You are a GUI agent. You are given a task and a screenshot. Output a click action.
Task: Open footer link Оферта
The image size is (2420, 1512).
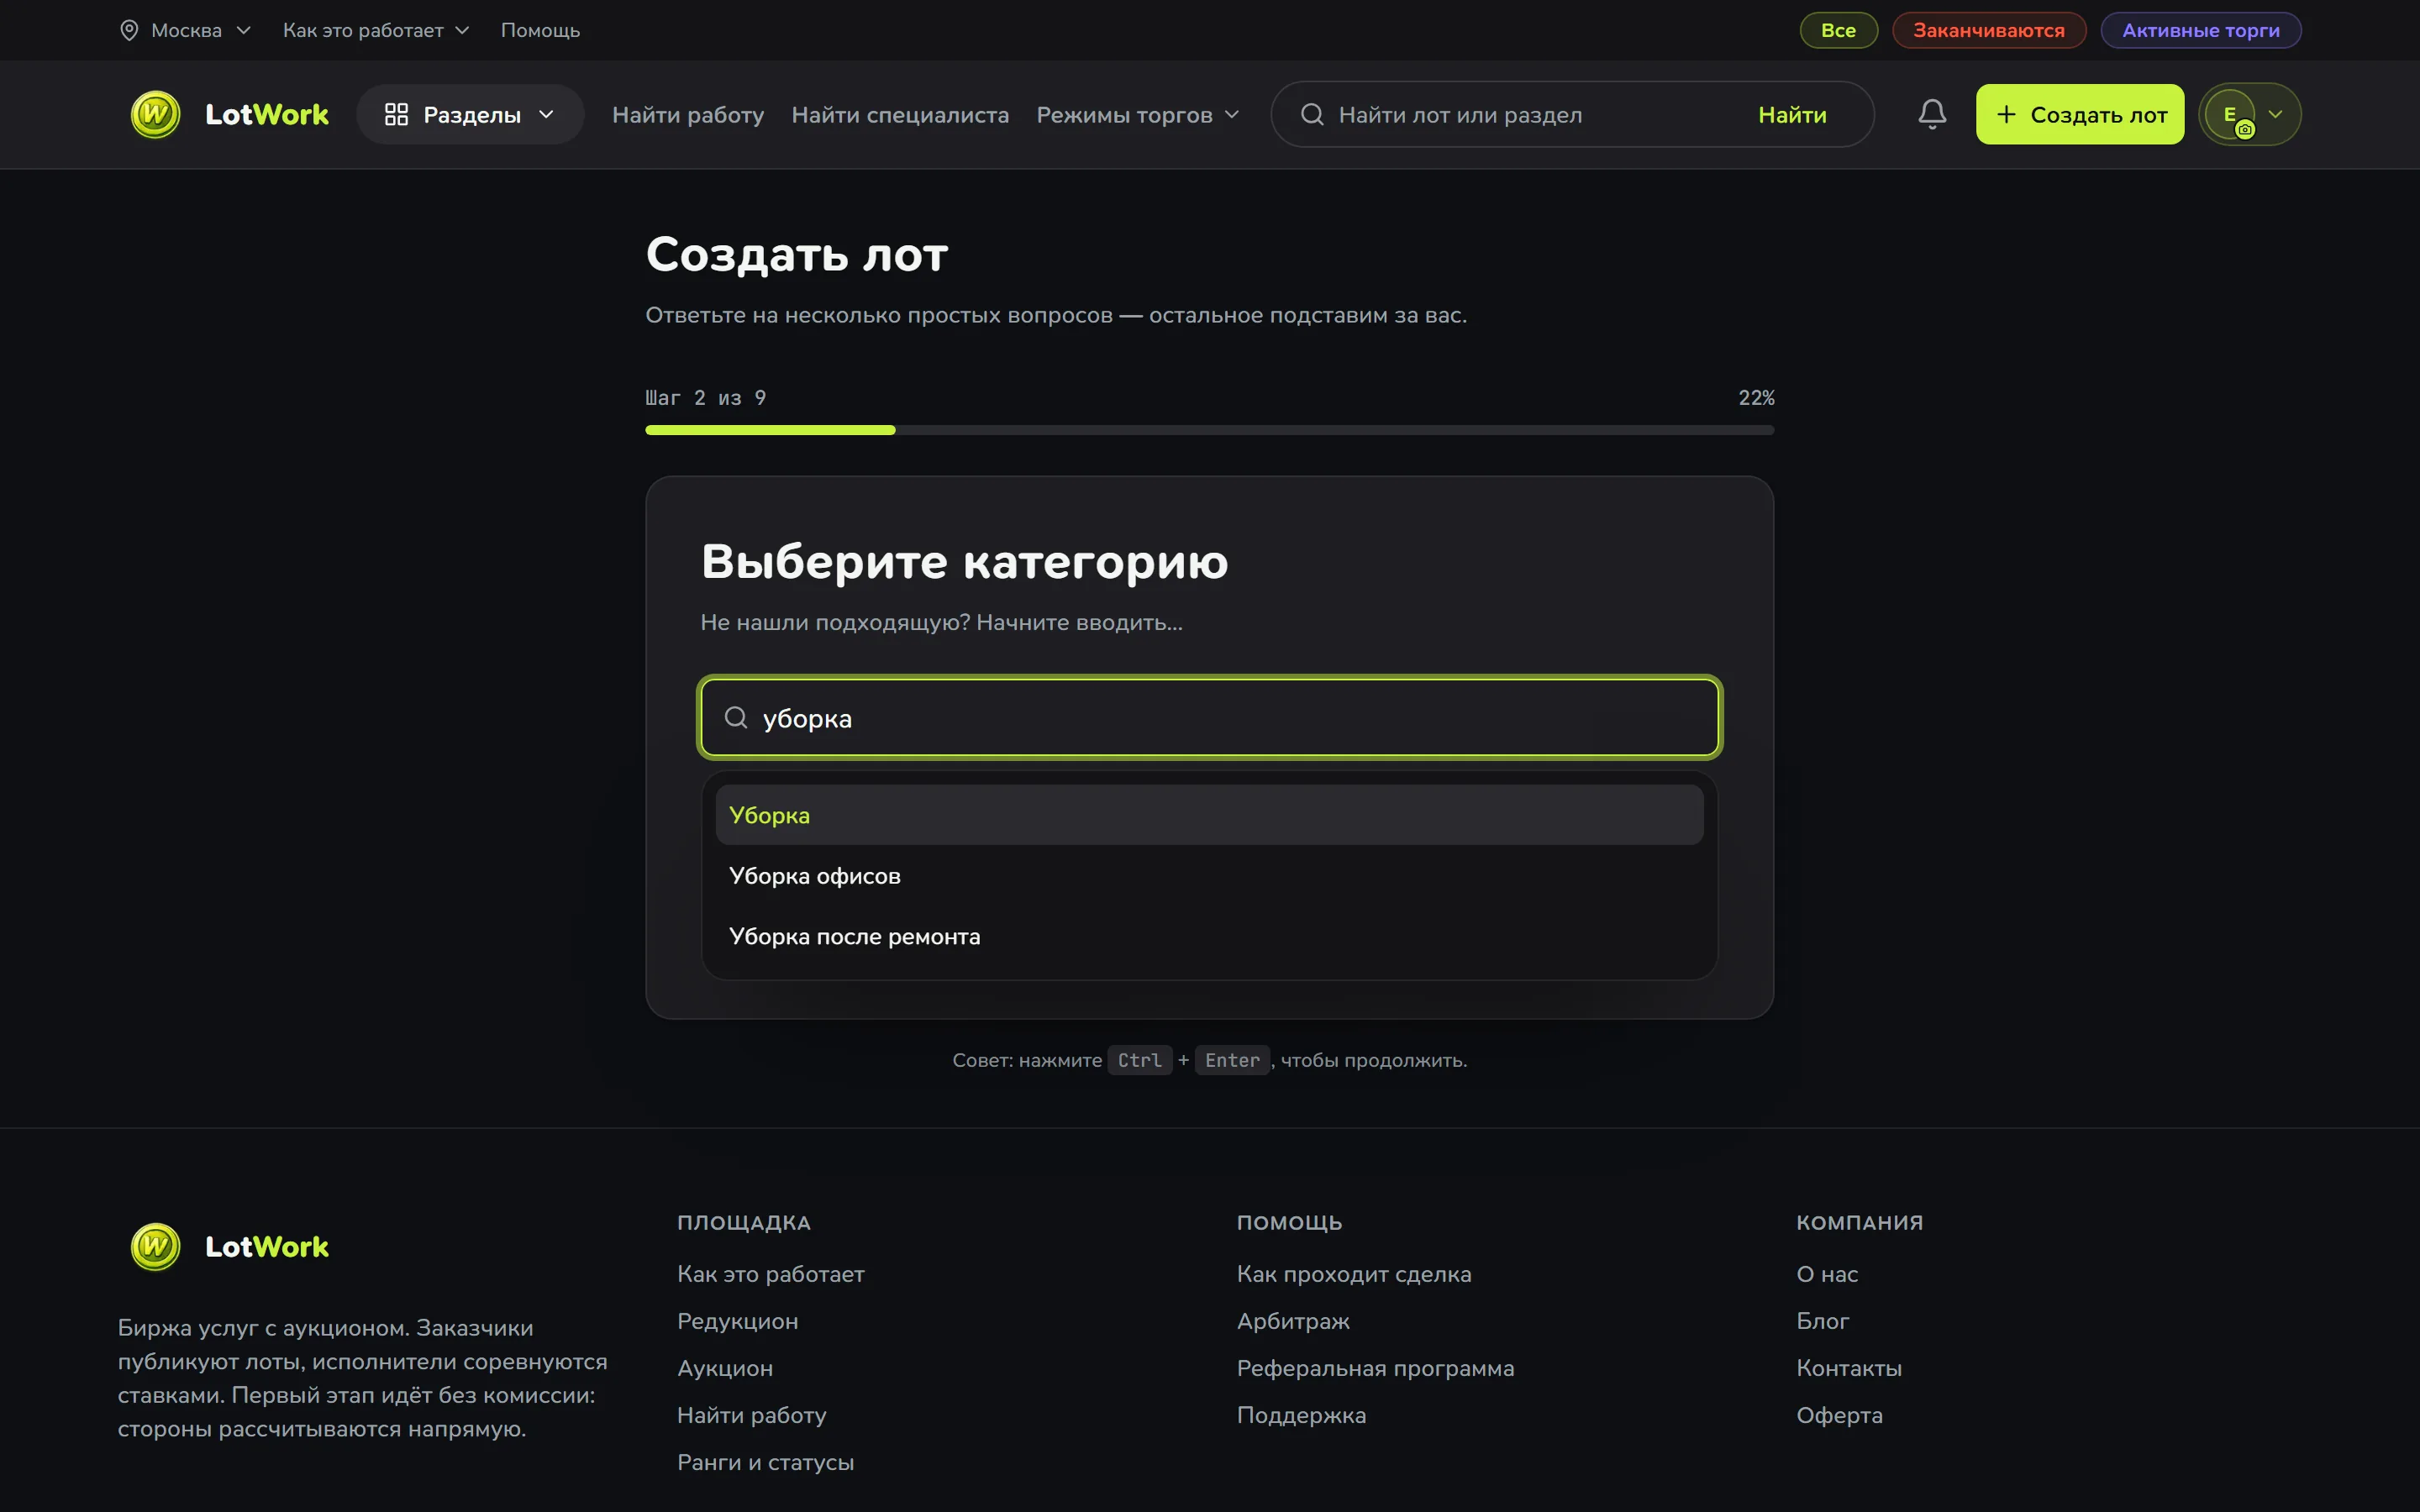[x=1839, y=1415]
